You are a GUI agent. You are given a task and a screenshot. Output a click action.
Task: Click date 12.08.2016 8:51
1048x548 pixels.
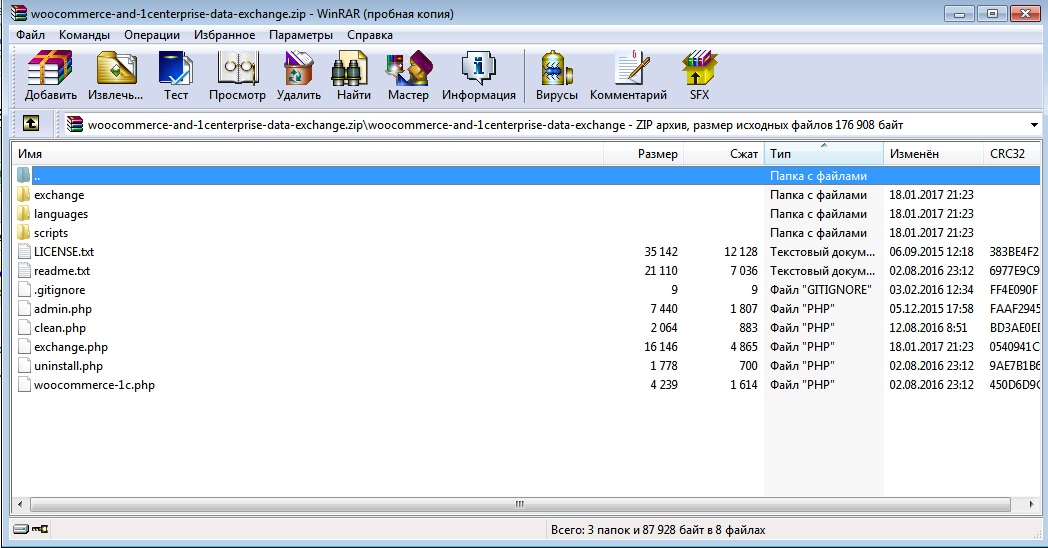[928, 327]
